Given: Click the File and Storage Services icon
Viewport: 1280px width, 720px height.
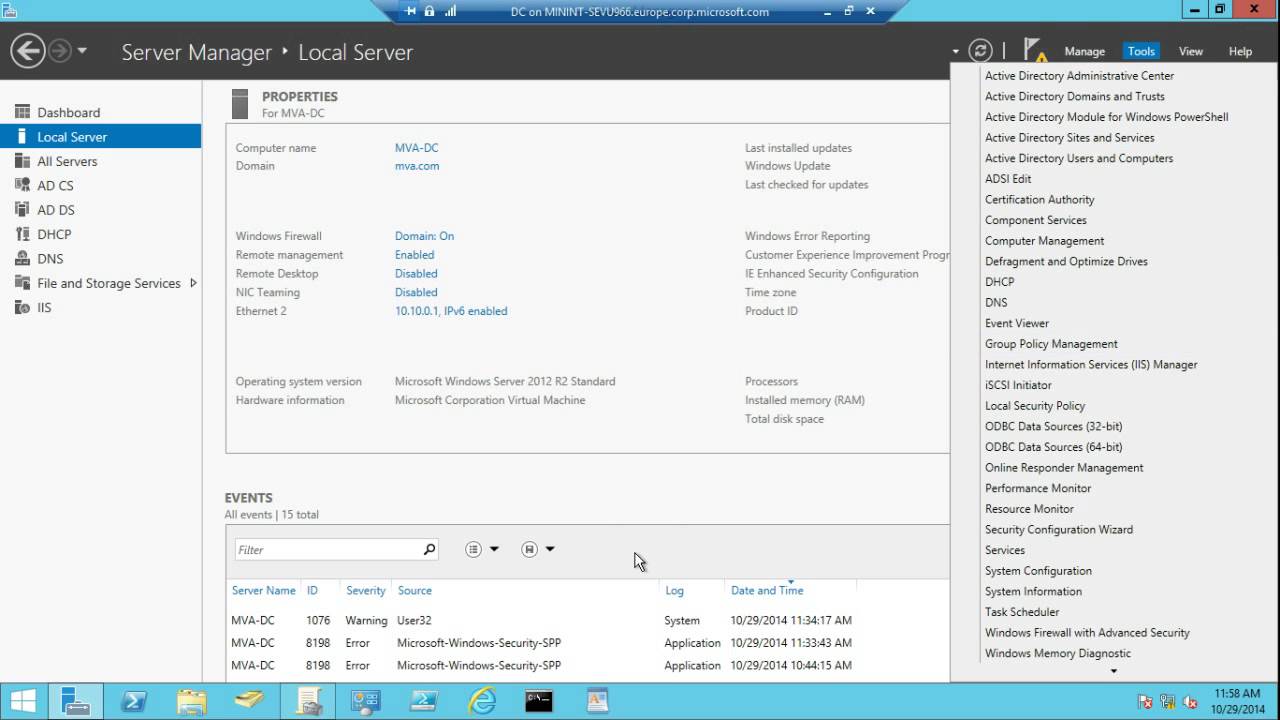Looking at the screenshot, I should (x=22, y=283).
